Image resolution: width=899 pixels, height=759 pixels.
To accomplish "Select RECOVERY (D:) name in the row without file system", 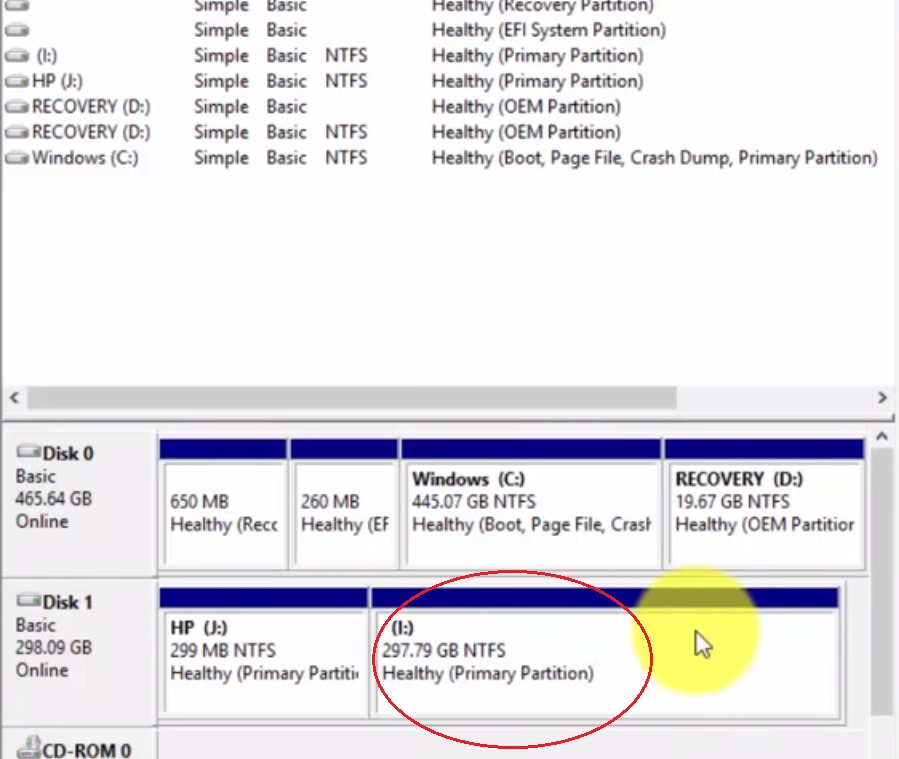I will pyautogui.click(x=91, y=107).
